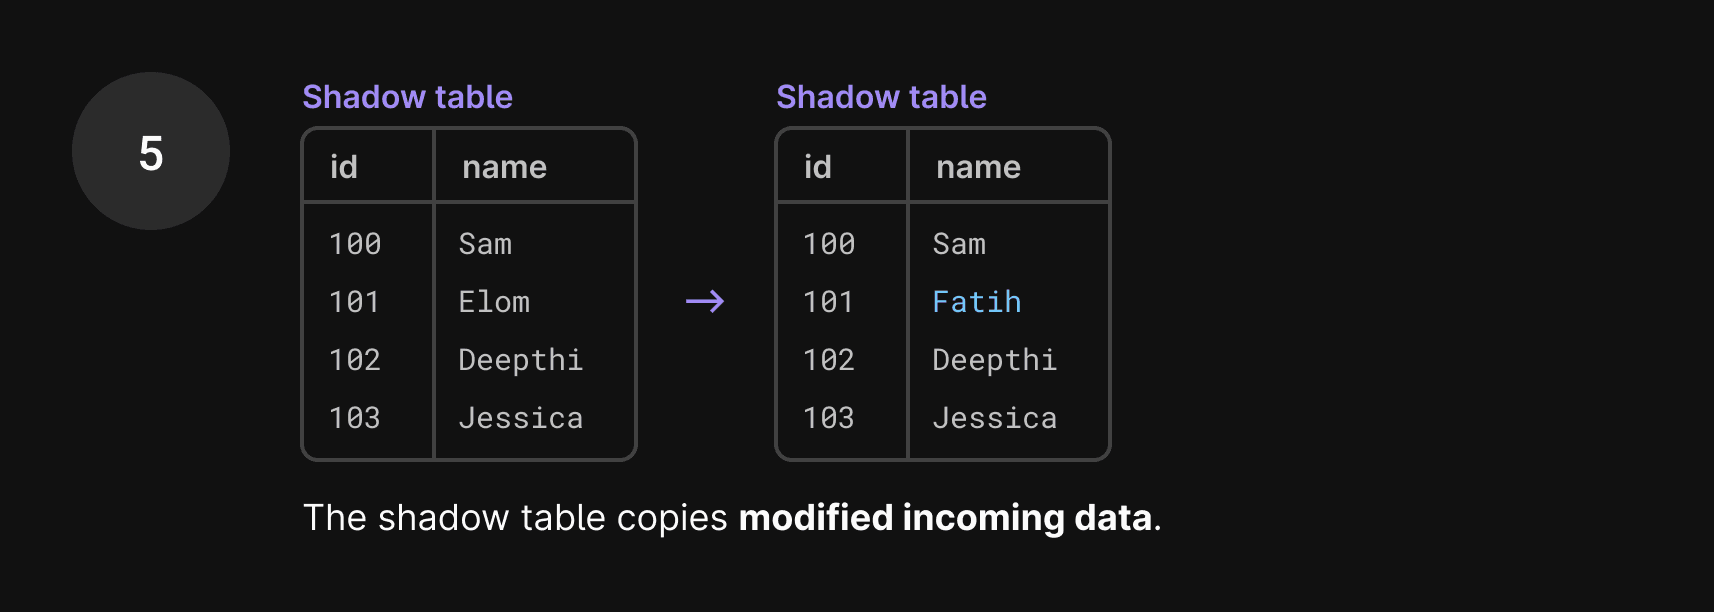Click id column header in right table
1714x612 pixels.
click(818, 166)
